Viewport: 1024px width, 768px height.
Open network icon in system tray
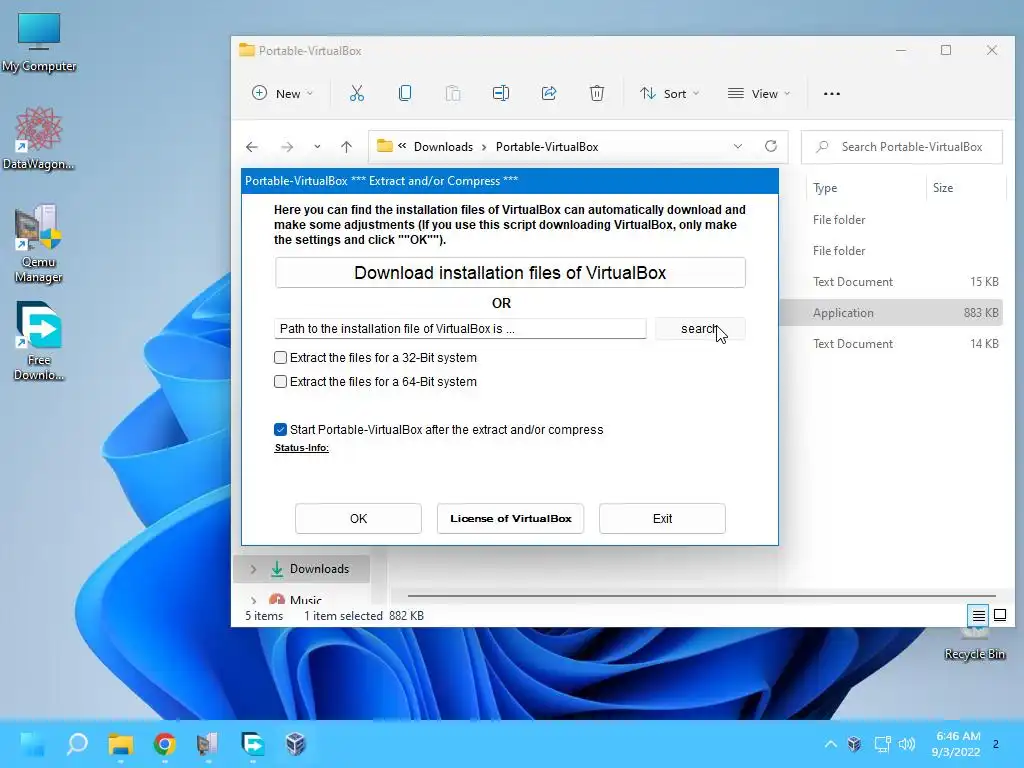pos(882,744)
